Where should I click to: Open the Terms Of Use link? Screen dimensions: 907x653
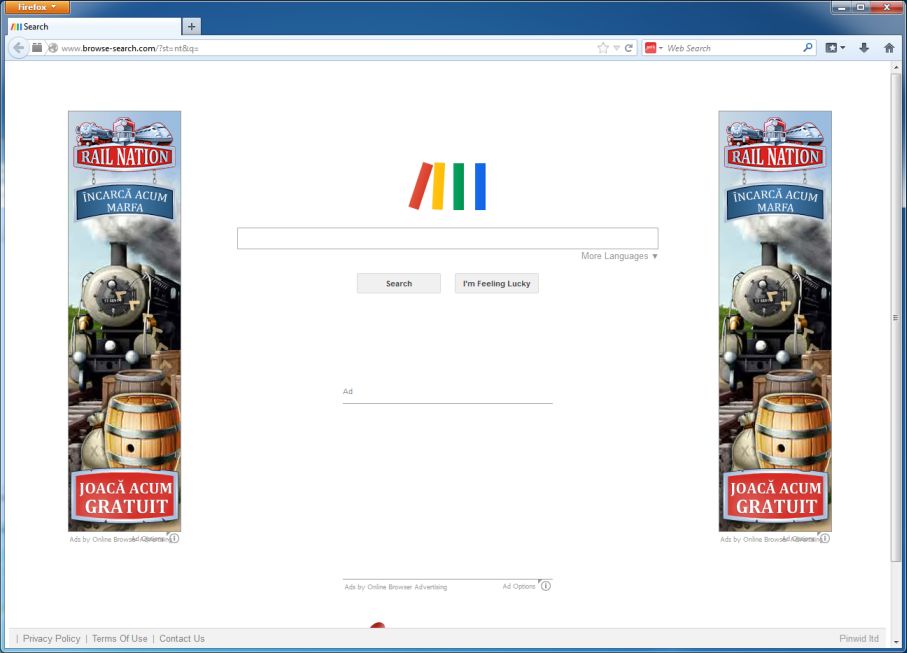[x=119, y=639]
